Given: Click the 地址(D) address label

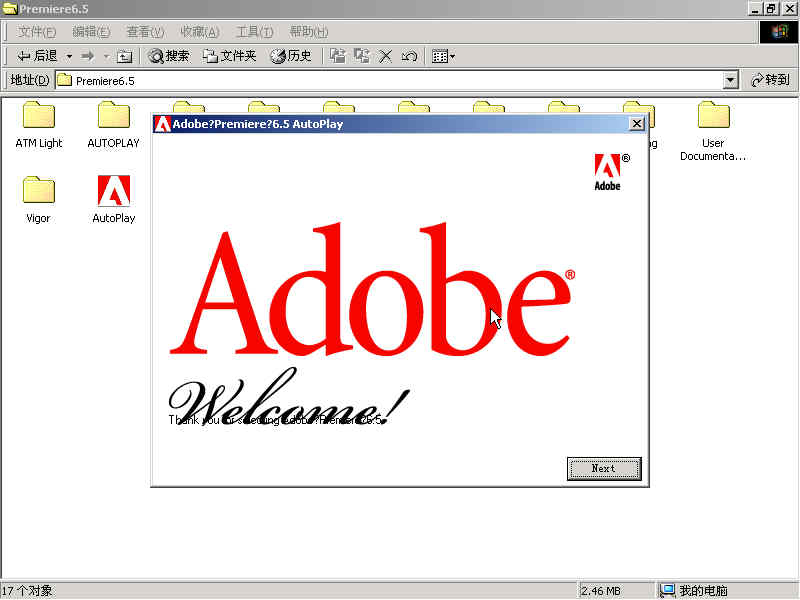Looking at the screenshot, I should (x=30, y=80).
